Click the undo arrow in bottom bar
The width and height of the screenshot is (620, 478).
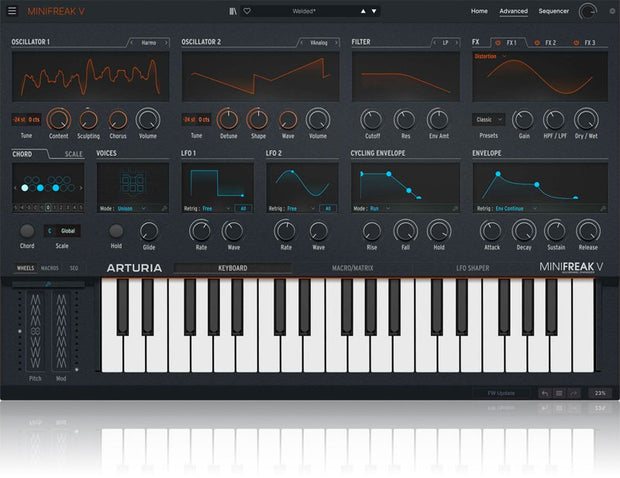pos(545,393)
